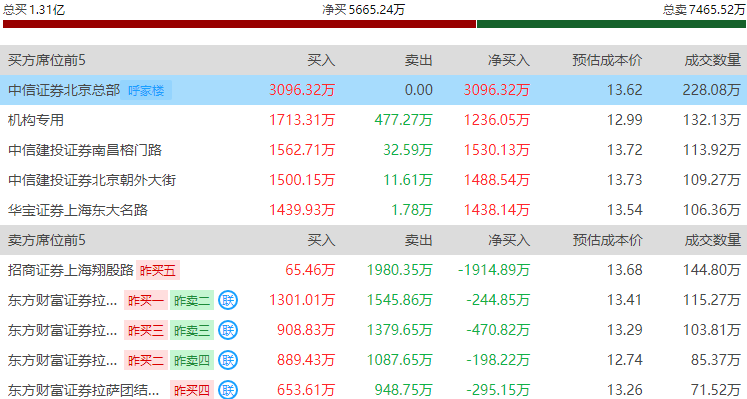Click the 1.78万 sell value

coord(412,210)
